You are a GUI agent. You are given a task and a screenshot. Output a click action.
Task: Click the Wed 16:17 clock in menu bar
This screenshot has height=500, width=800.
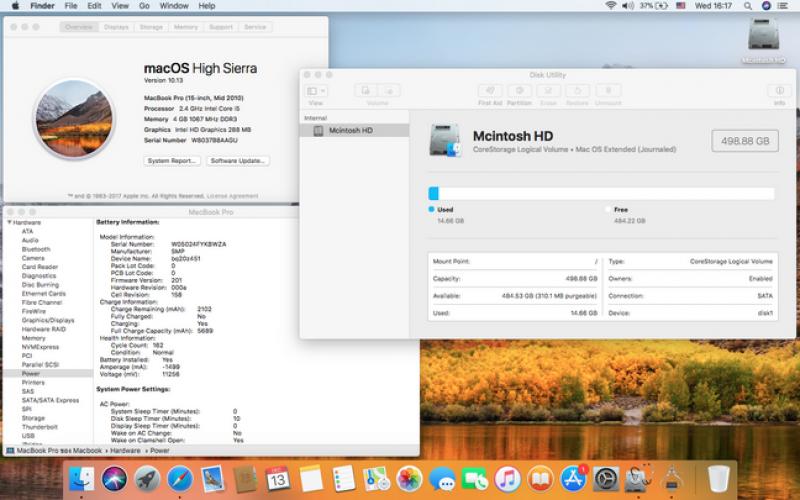point(713,6)
